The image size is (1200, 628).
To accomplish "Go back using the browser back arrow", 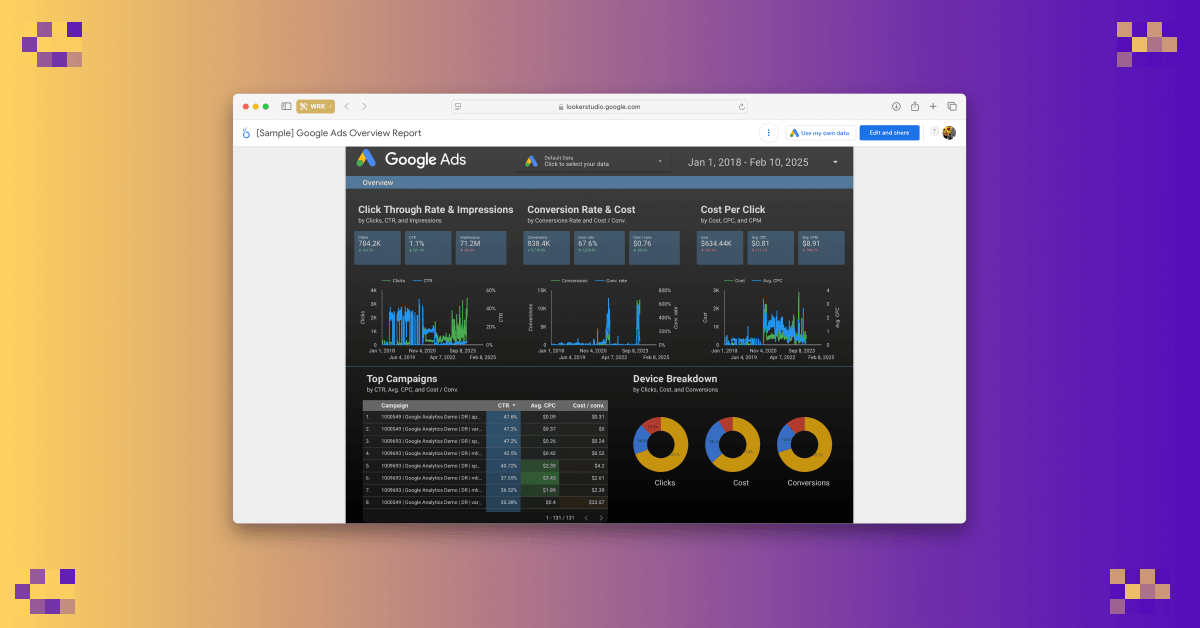I will (x=347, y=106).
